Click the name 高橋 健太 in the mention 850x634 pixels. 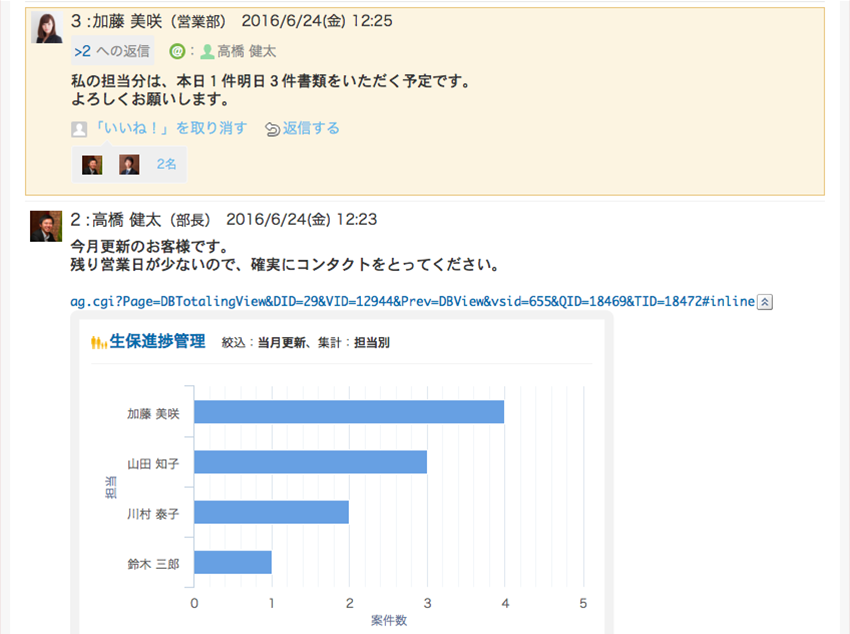[247, 51]
